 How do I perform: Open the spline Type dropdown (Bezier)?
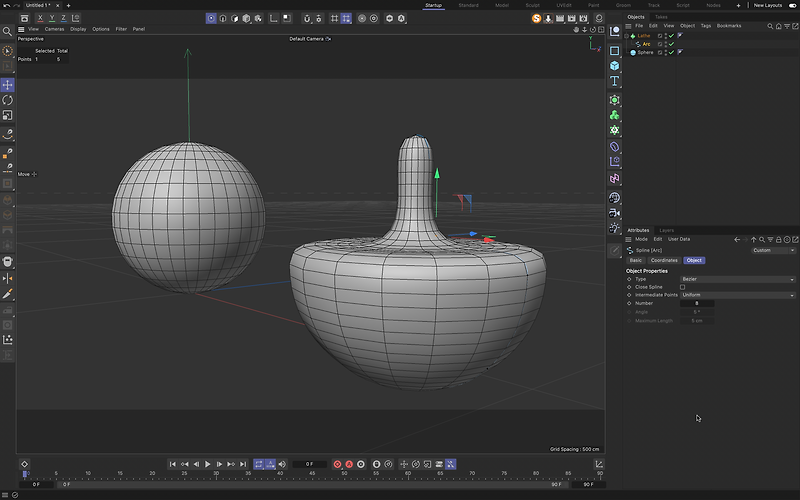[737, 279]
